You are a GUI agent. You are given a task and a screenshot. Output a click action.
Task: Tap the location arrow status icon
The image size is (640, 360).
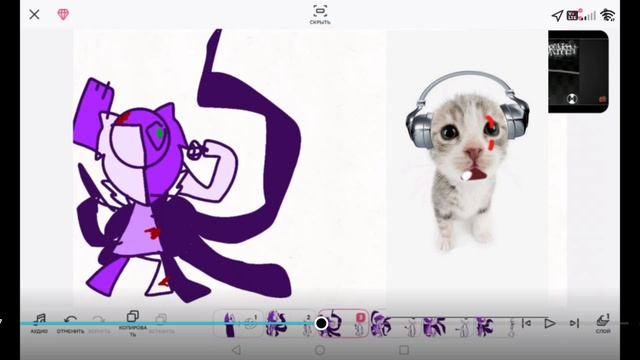[557, 16]
